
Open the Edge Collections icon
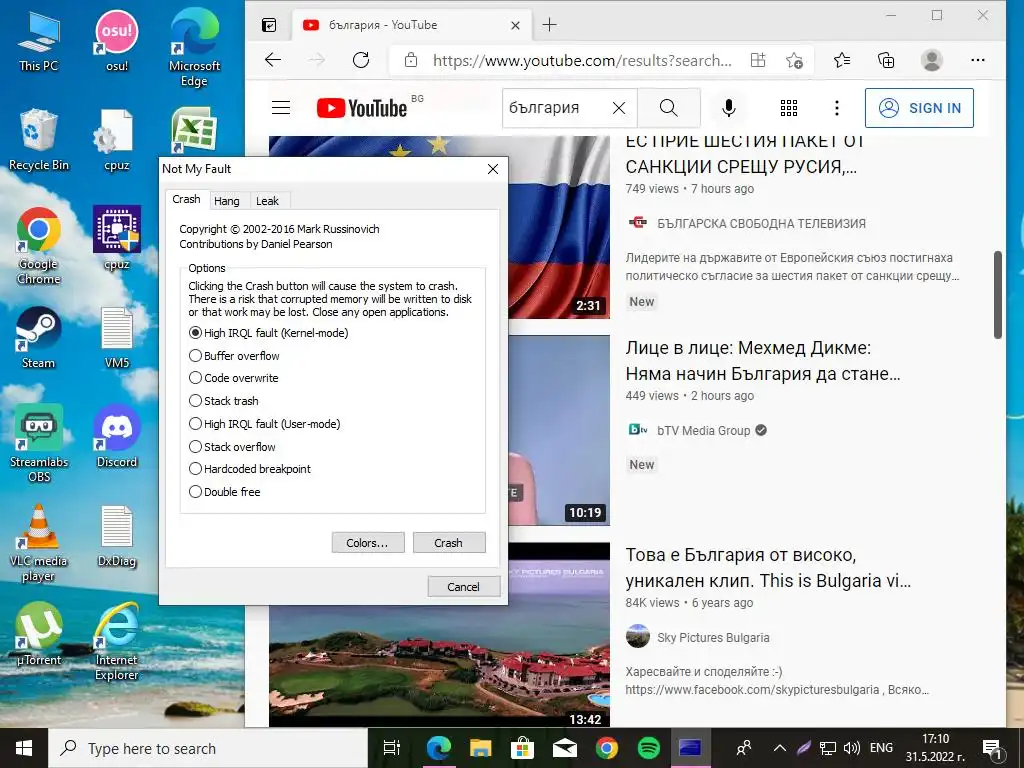886,60
